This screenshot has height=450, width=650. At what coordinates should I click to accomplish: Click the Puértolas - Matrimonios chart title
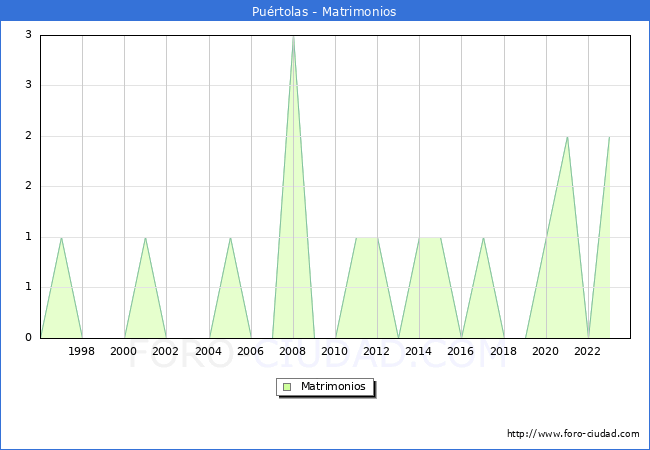pyautogui.click(x=325, y=11)
